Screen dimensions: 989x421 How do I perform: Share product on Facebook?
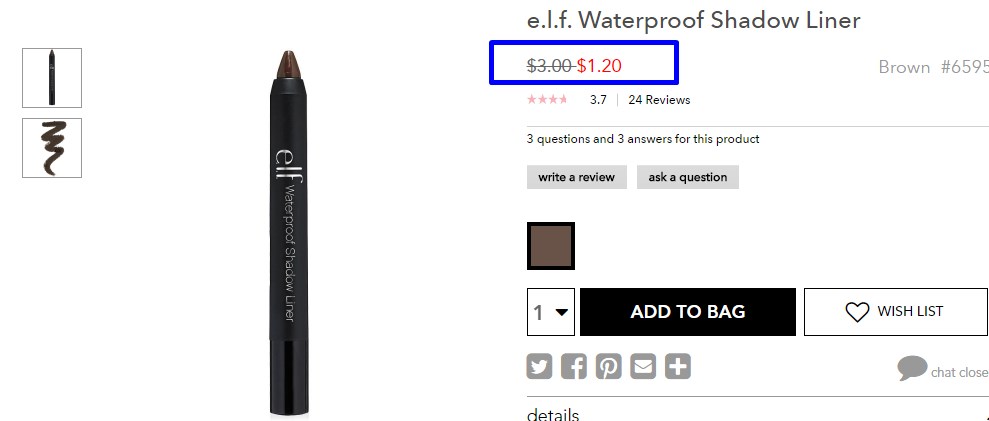(574, 366)
